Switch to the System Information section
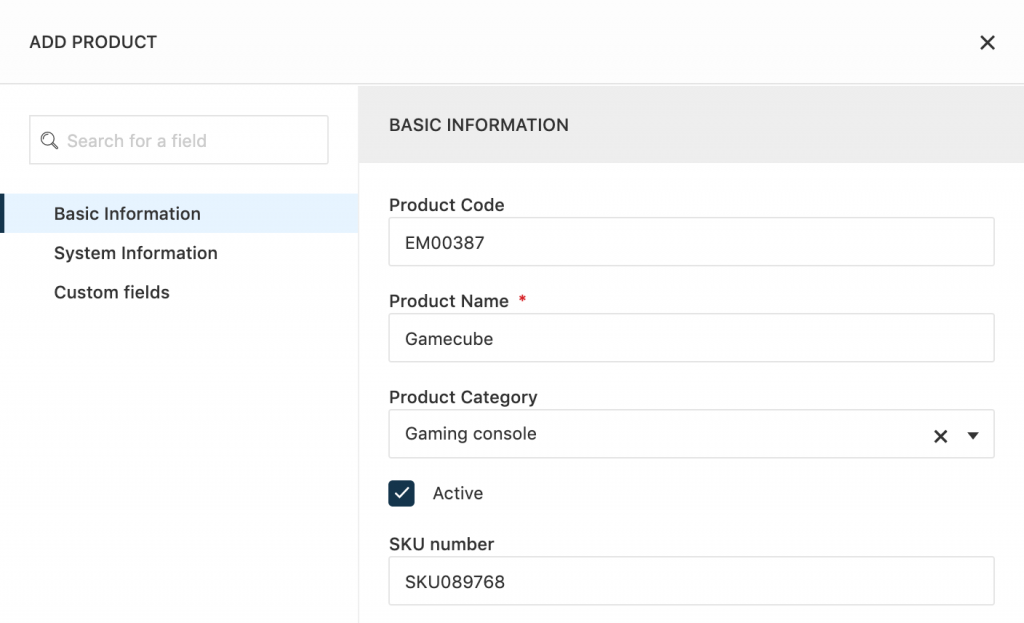This screenshot has height=623, width=1024. 136,253
